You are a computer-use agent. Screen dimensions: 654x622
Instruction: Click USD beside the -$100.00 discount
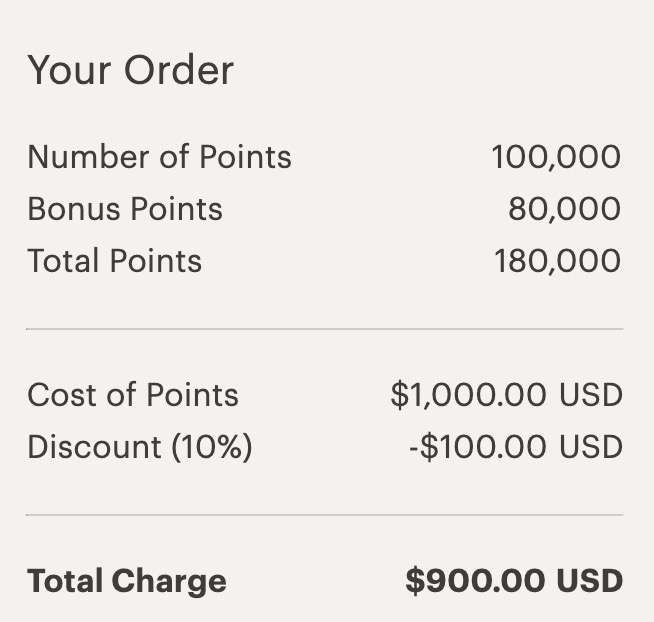click(x=590, y=447)
